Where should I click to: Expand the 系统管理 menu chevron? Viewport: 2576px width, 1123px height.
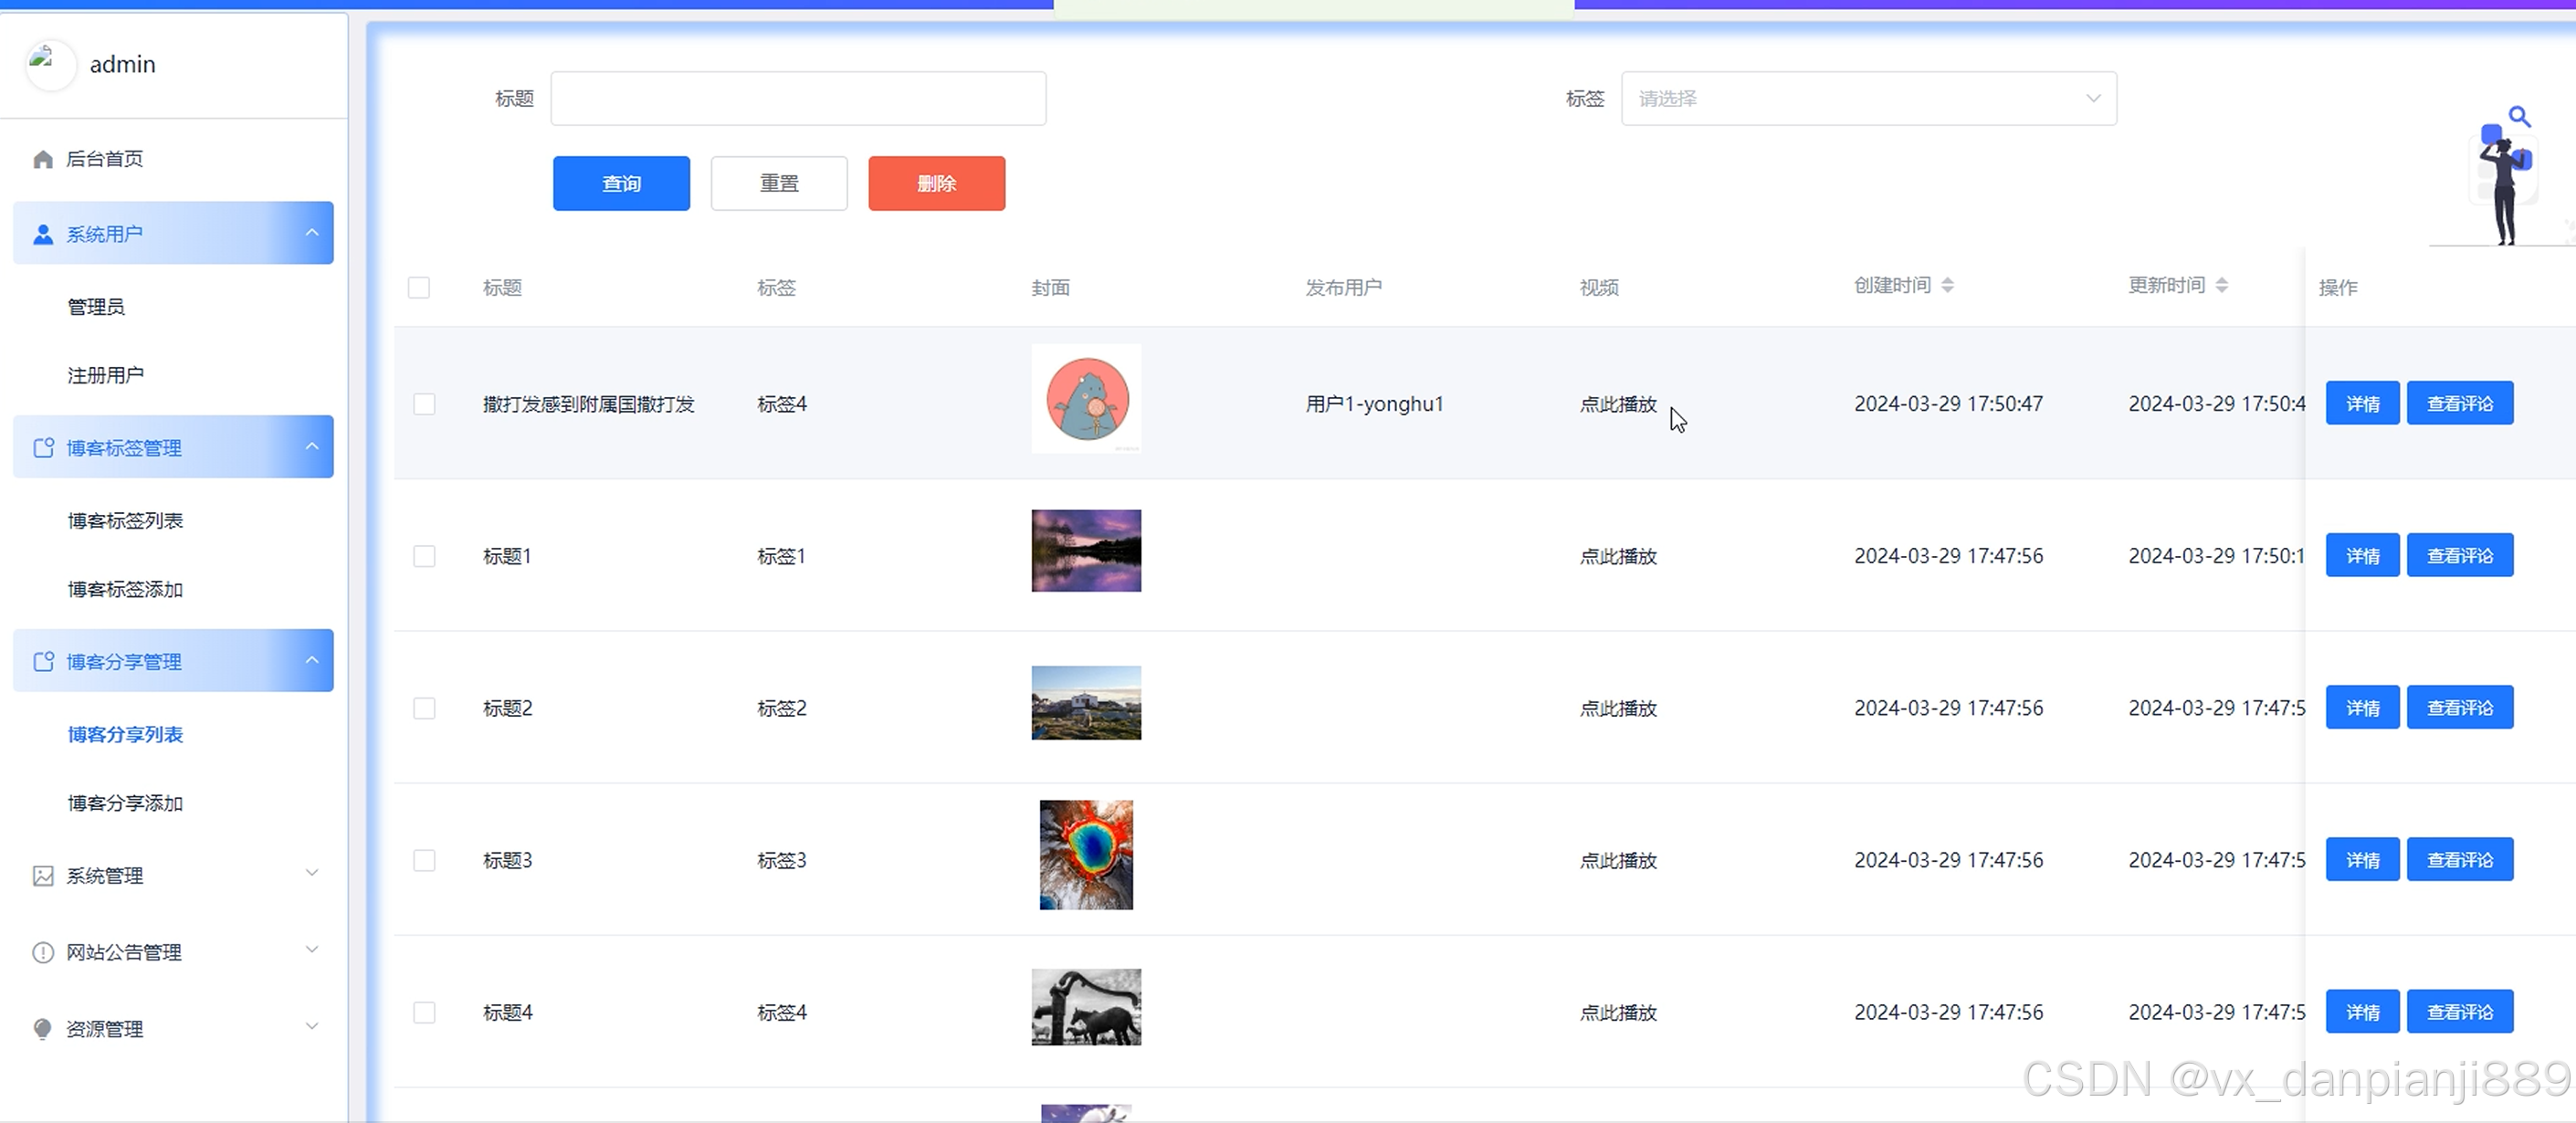pyautogui.click(x=312, y=873)
